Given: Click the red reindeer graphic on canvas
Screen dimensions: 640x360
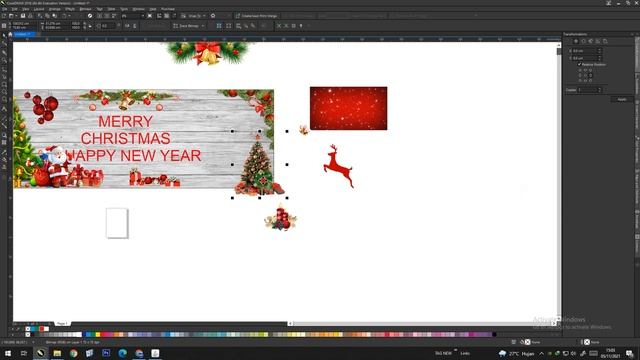Looking at the screenshot, I should pyautogui.click(x=338, y=166).
